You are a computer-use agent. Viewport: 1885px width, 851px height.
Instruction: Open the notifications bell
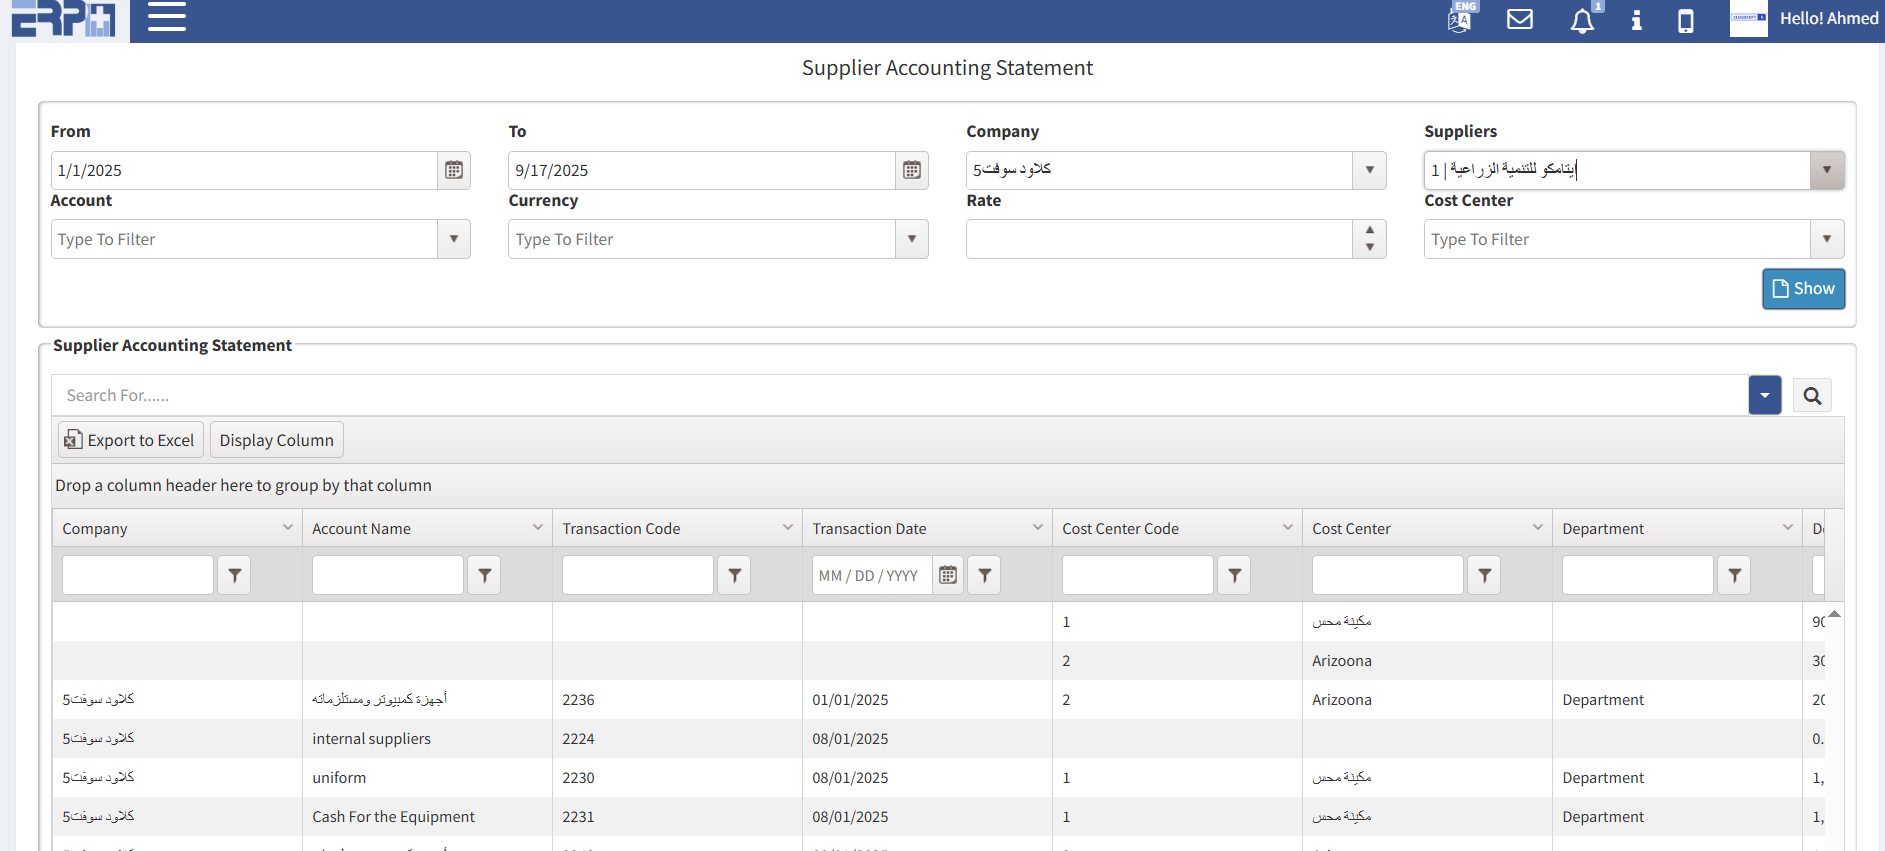tap(1582, 21)
